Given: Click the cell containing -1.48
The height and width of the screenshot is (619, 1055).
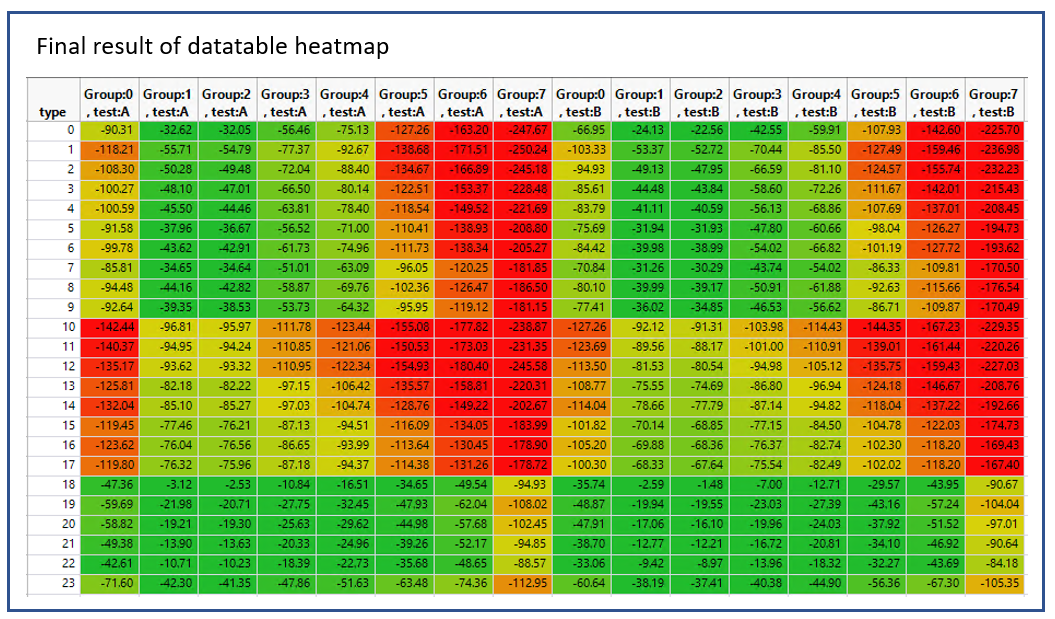Looking at the screenshot, I should click(700, 483).
